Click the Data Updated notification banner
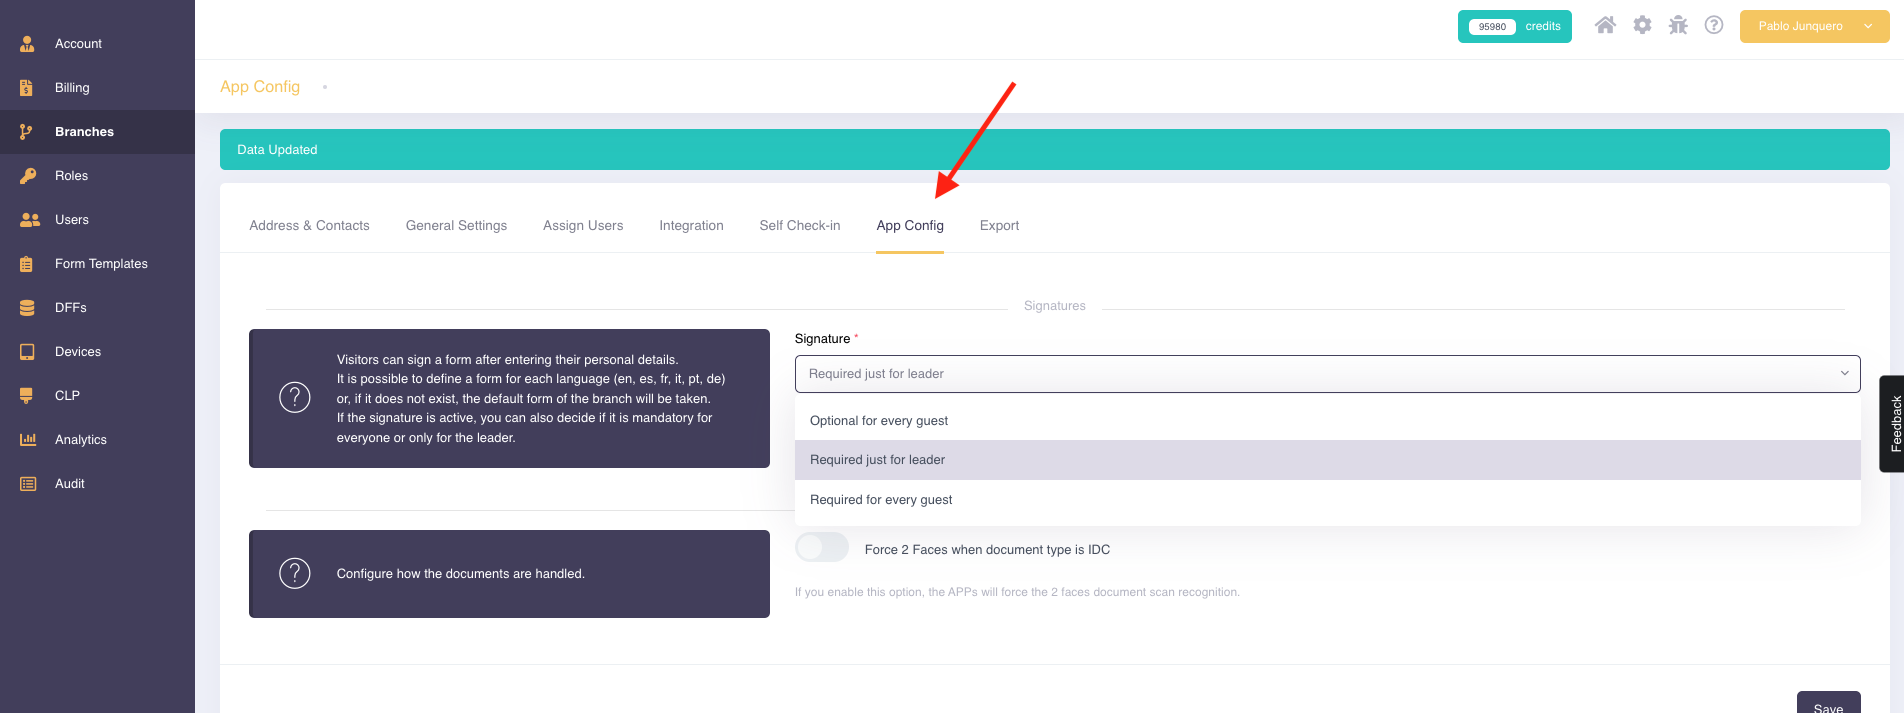The height and width of the screenshot is (713, 1904). click(1055, 150)
